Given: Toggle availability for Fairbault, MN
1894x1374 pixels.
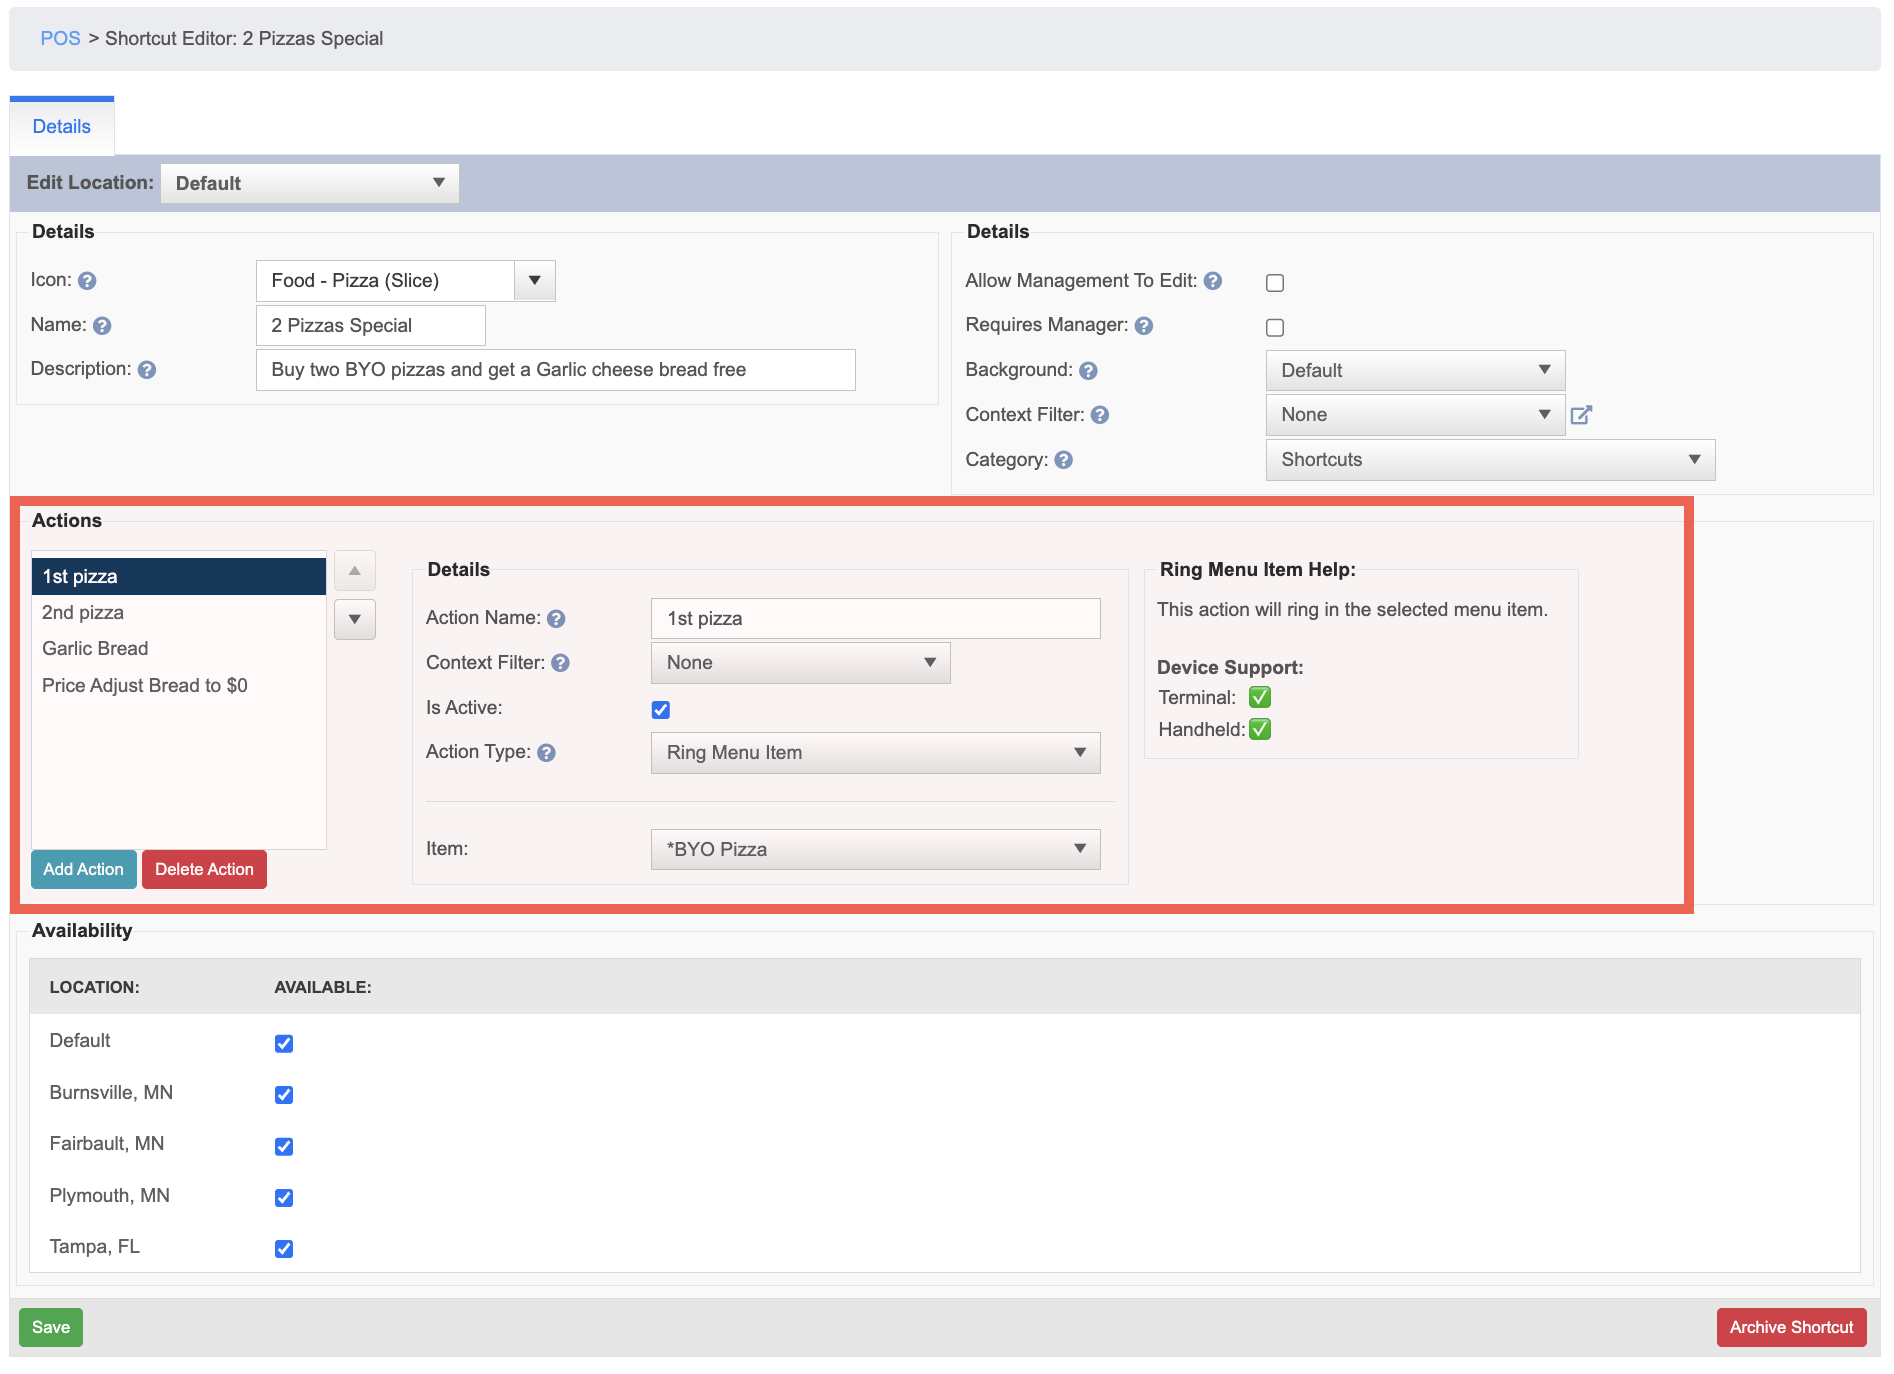Looking at the screenshot, I should (284, 1146).
